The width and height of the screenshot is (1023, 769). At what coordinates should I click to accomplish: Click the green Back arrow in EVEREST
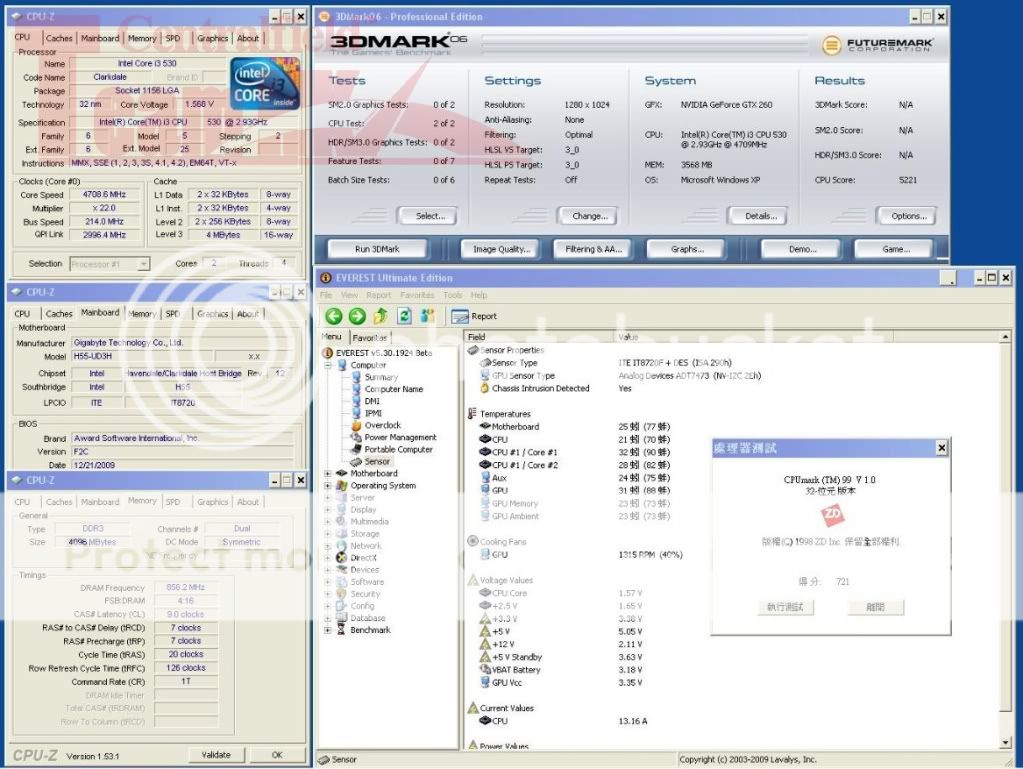point(334,316)
